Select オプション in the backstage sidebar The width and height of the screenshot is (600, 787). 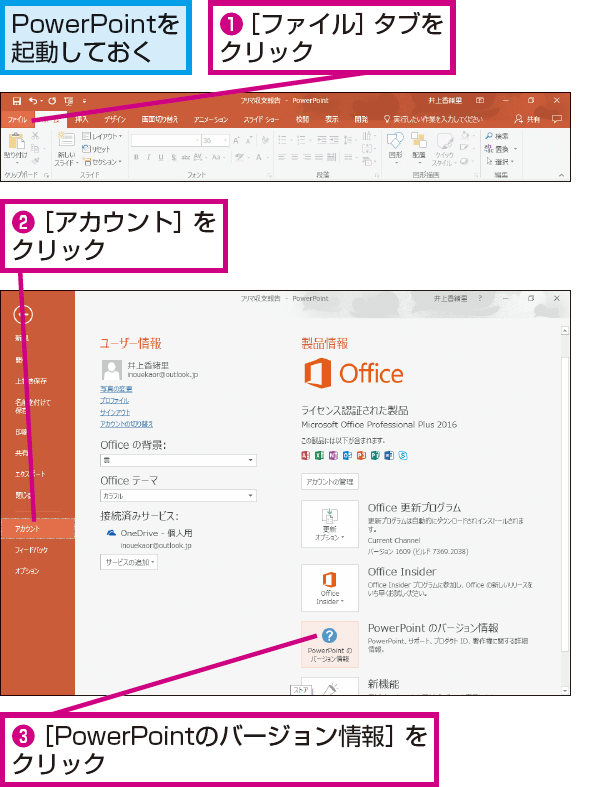click(x=27, y=571)
